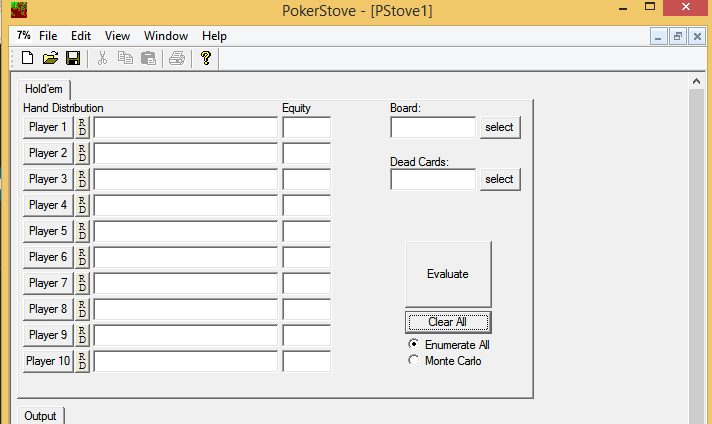
Task: Click into Player 2 hand distribution field
Action: tap(185, 153)
